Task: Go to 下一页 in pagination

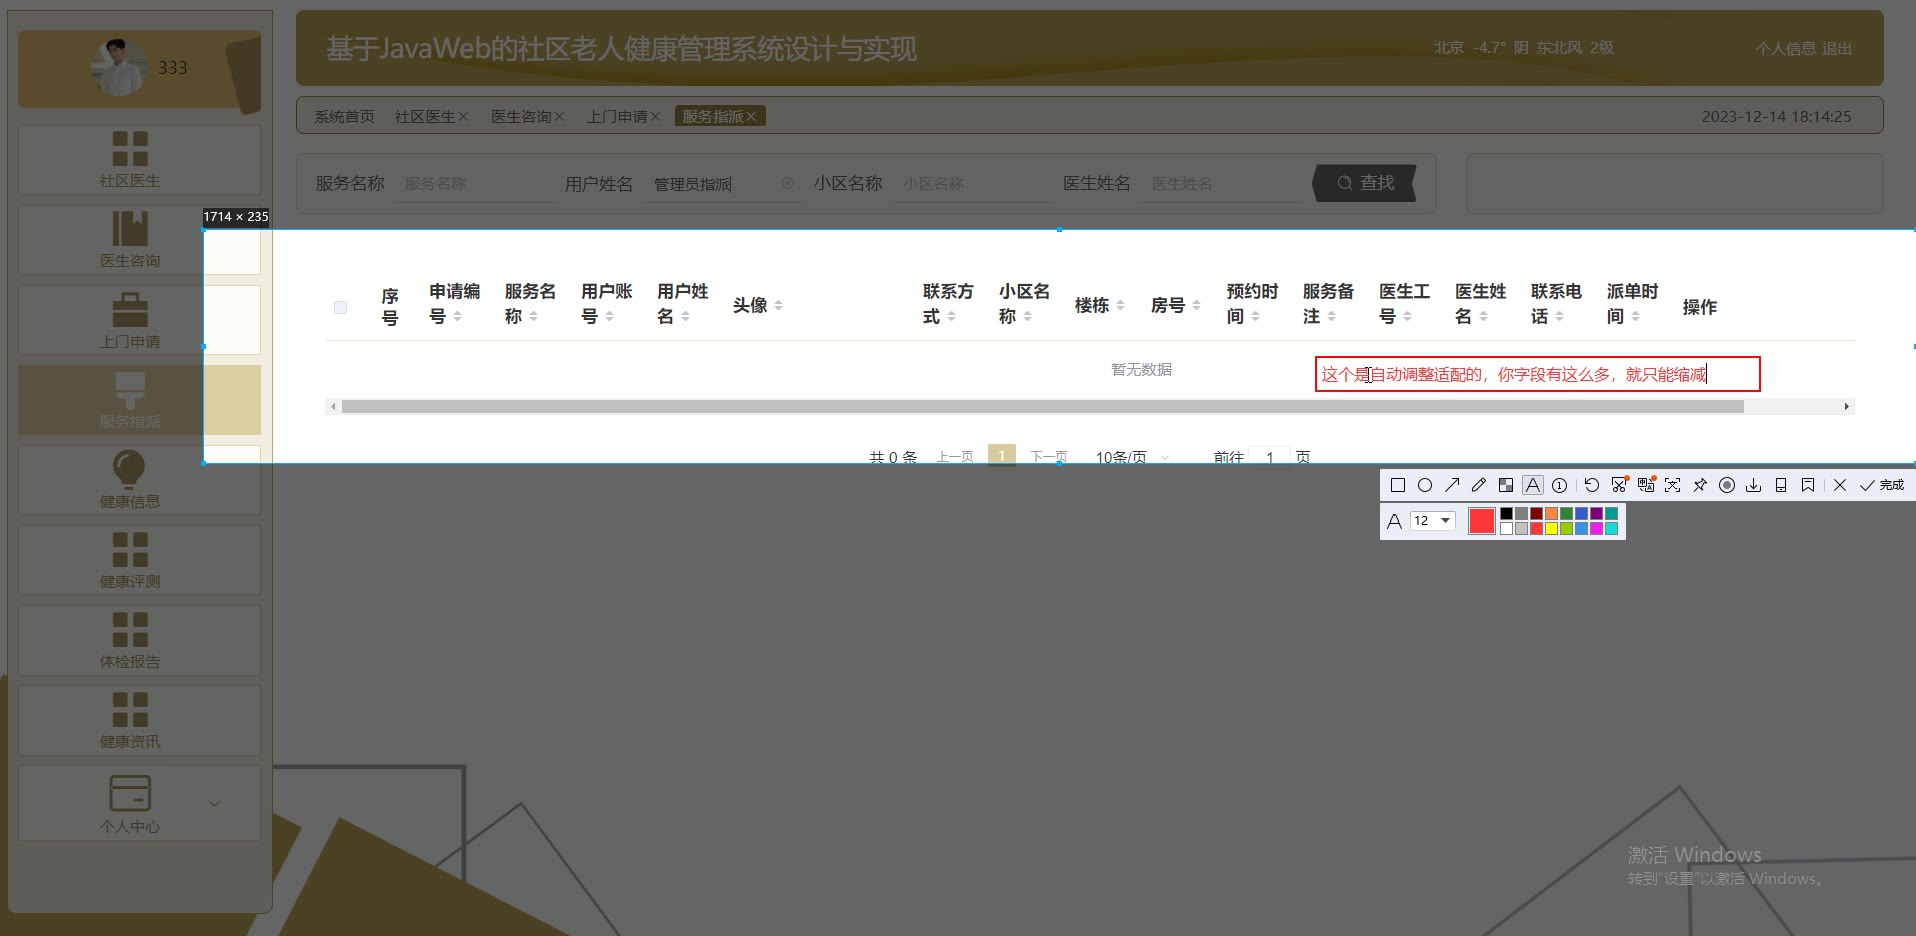Action: (1049, 457)
